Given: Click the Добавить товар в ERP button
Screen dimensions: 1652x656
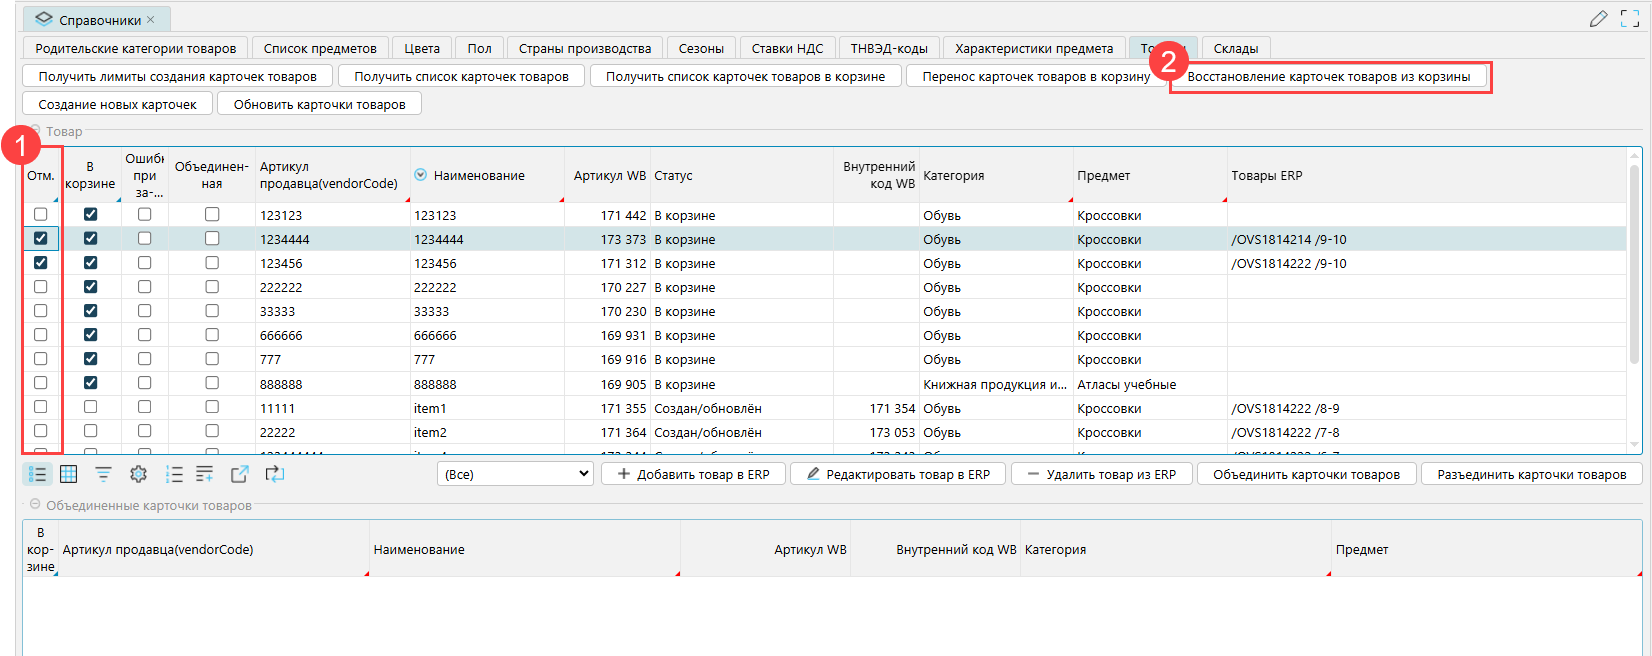Looking at the screenshot, I should point(693,474).
